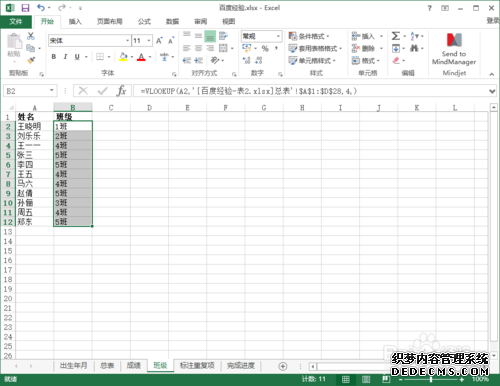The width and height of the screenshot is (500, 386).
Task: Click the Enter checkmark in formula bar
Action: pos(102,90)
